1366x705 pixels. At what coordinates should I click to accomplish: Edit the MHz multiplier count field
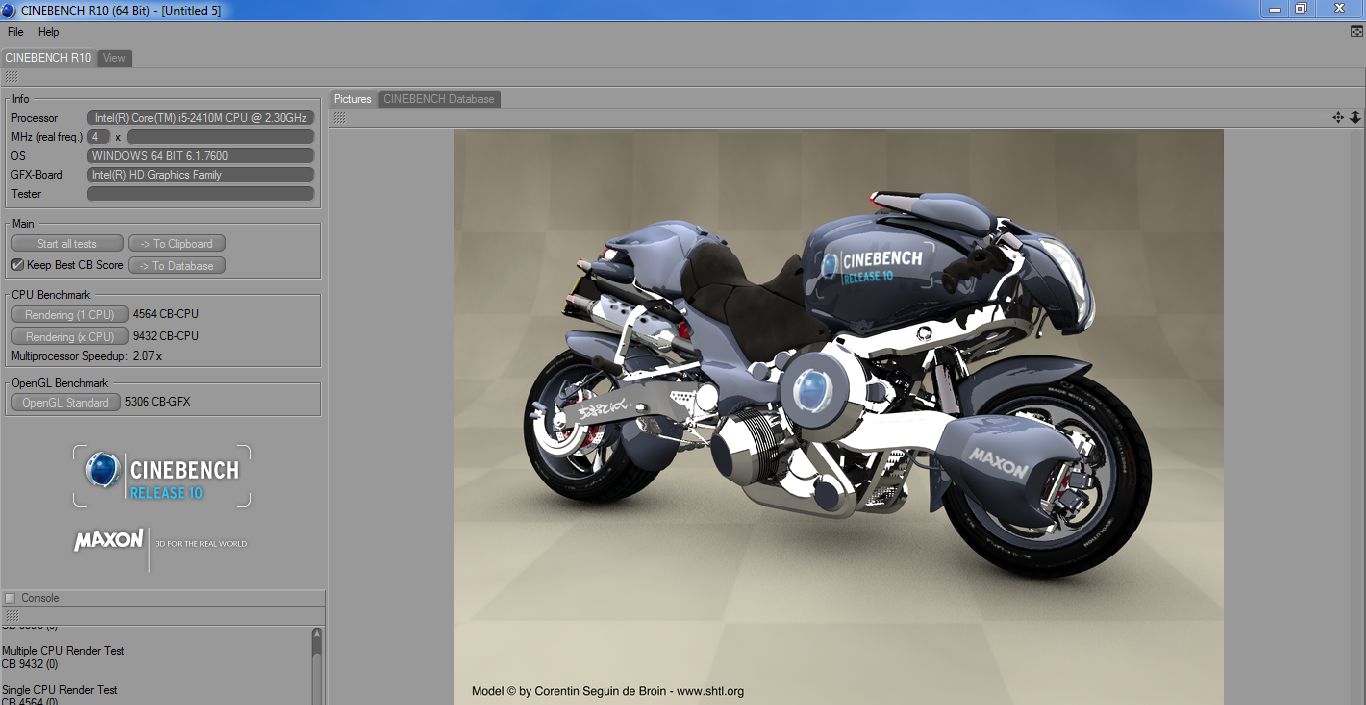click(99, 137)
